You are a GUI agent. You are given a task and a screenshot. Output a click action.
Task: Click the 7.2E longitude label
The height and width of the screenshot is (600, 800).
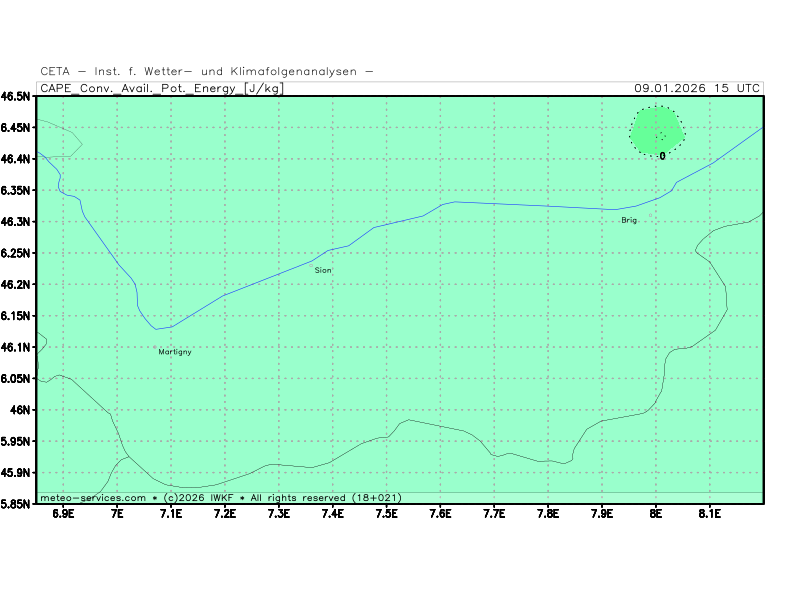pyautogui.click(x=225, y=514)
